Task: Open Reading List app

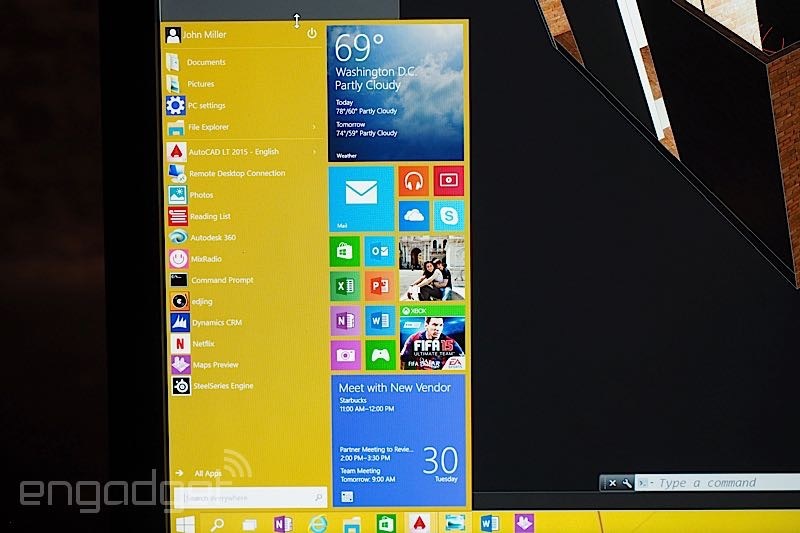Action: pyautogui.click(x=199, y=216)
